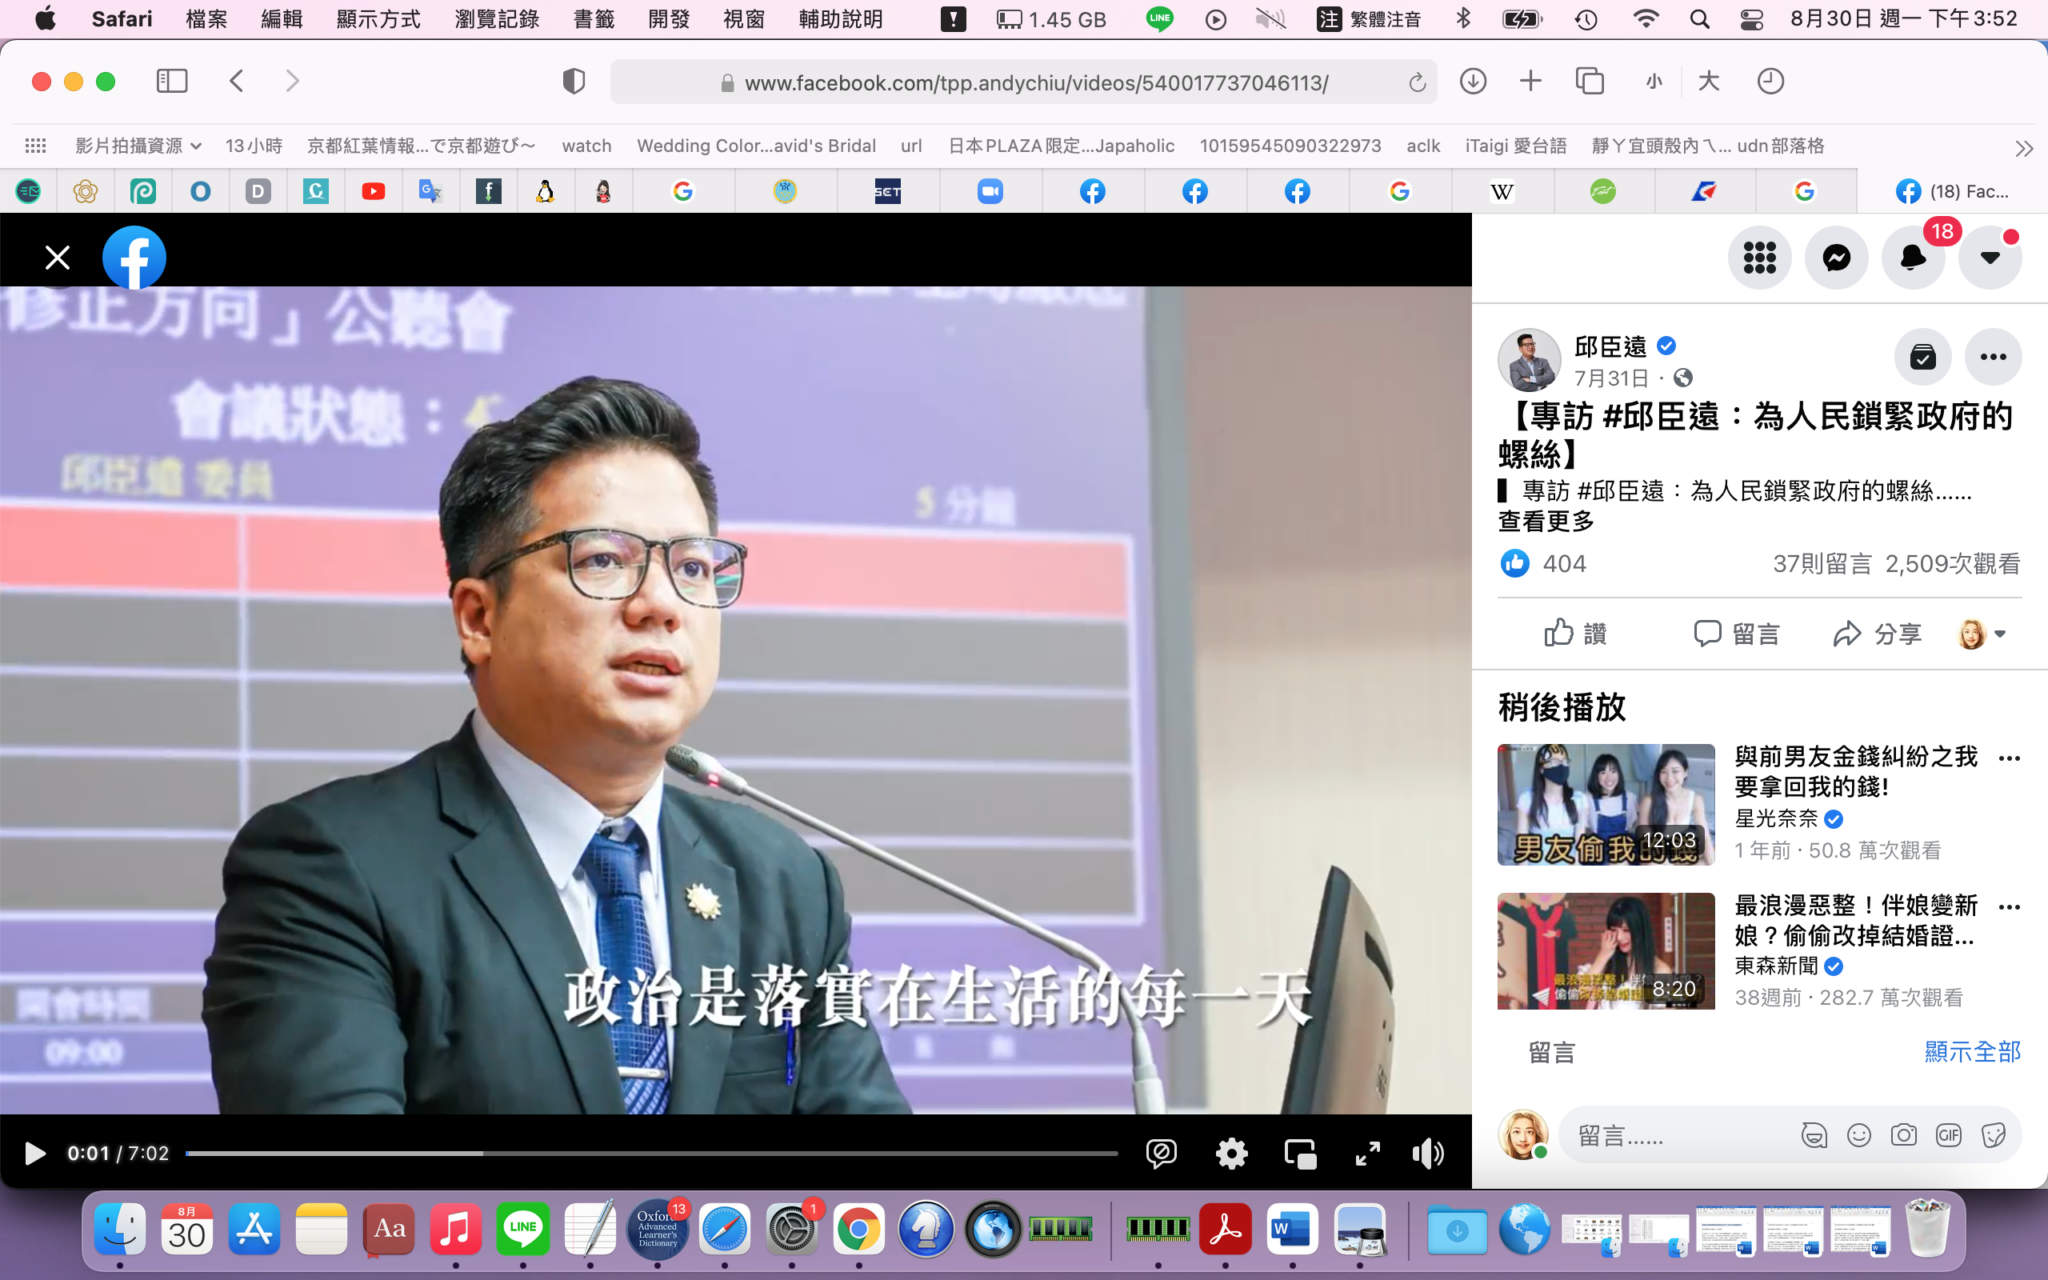Open video settings gear
Screen dimensions: 2048x1280
(1231, 1153)
